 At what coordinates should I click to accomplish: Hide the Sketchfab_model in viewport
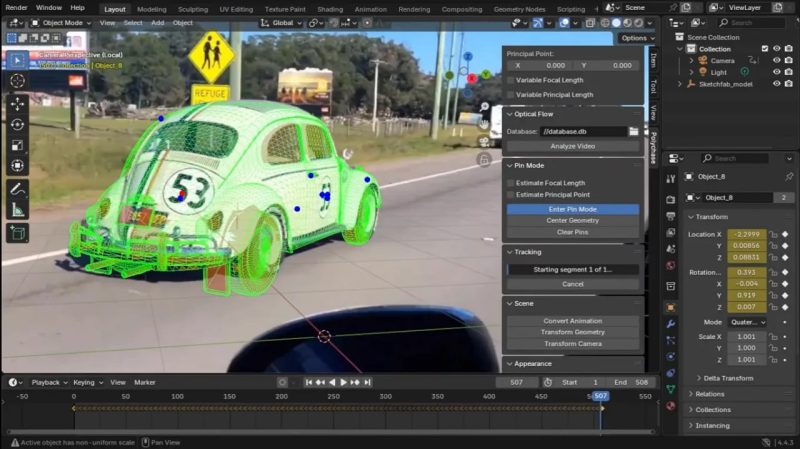coord(776,84)
